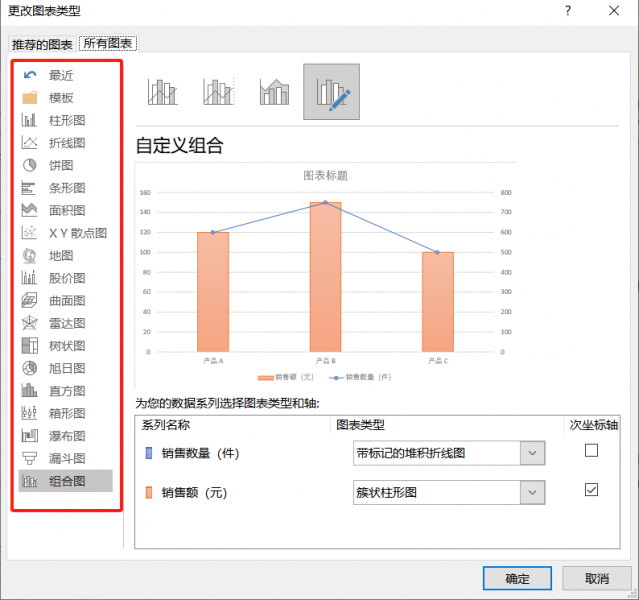Choose the 箱形图 box plot icon
639x600 pixels.
tap(29, 413)
